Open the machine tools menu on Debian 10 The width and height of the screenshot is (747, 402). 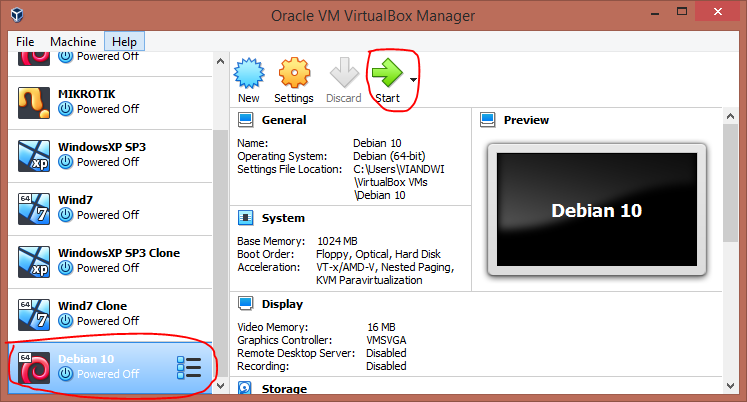point(189,367)
